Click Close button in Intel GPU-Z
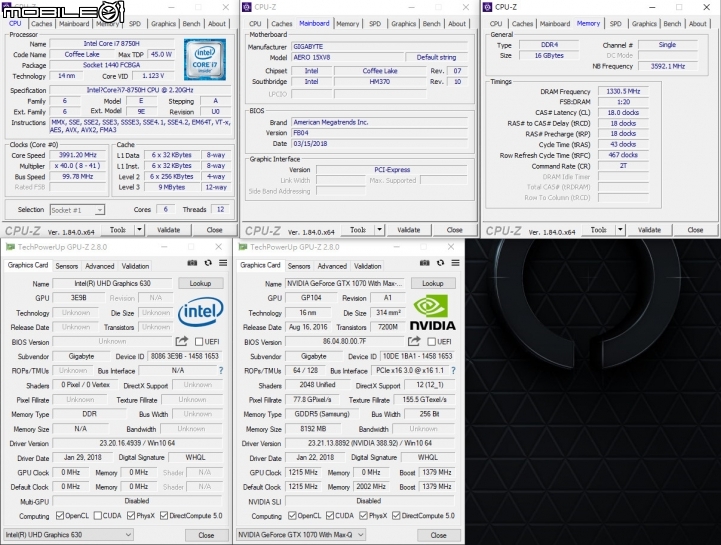 tap(206, 535)
